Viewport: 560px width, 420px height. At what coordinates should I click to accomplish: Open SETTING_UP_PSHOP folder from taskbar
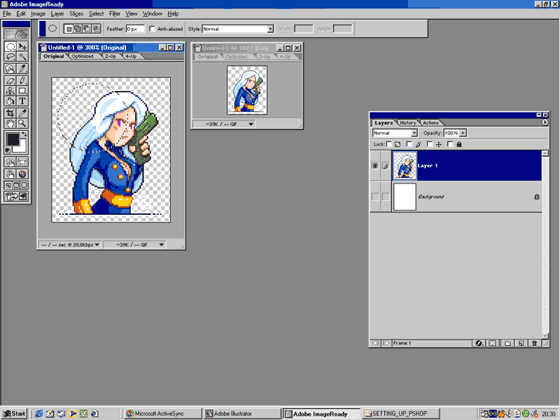400,414
